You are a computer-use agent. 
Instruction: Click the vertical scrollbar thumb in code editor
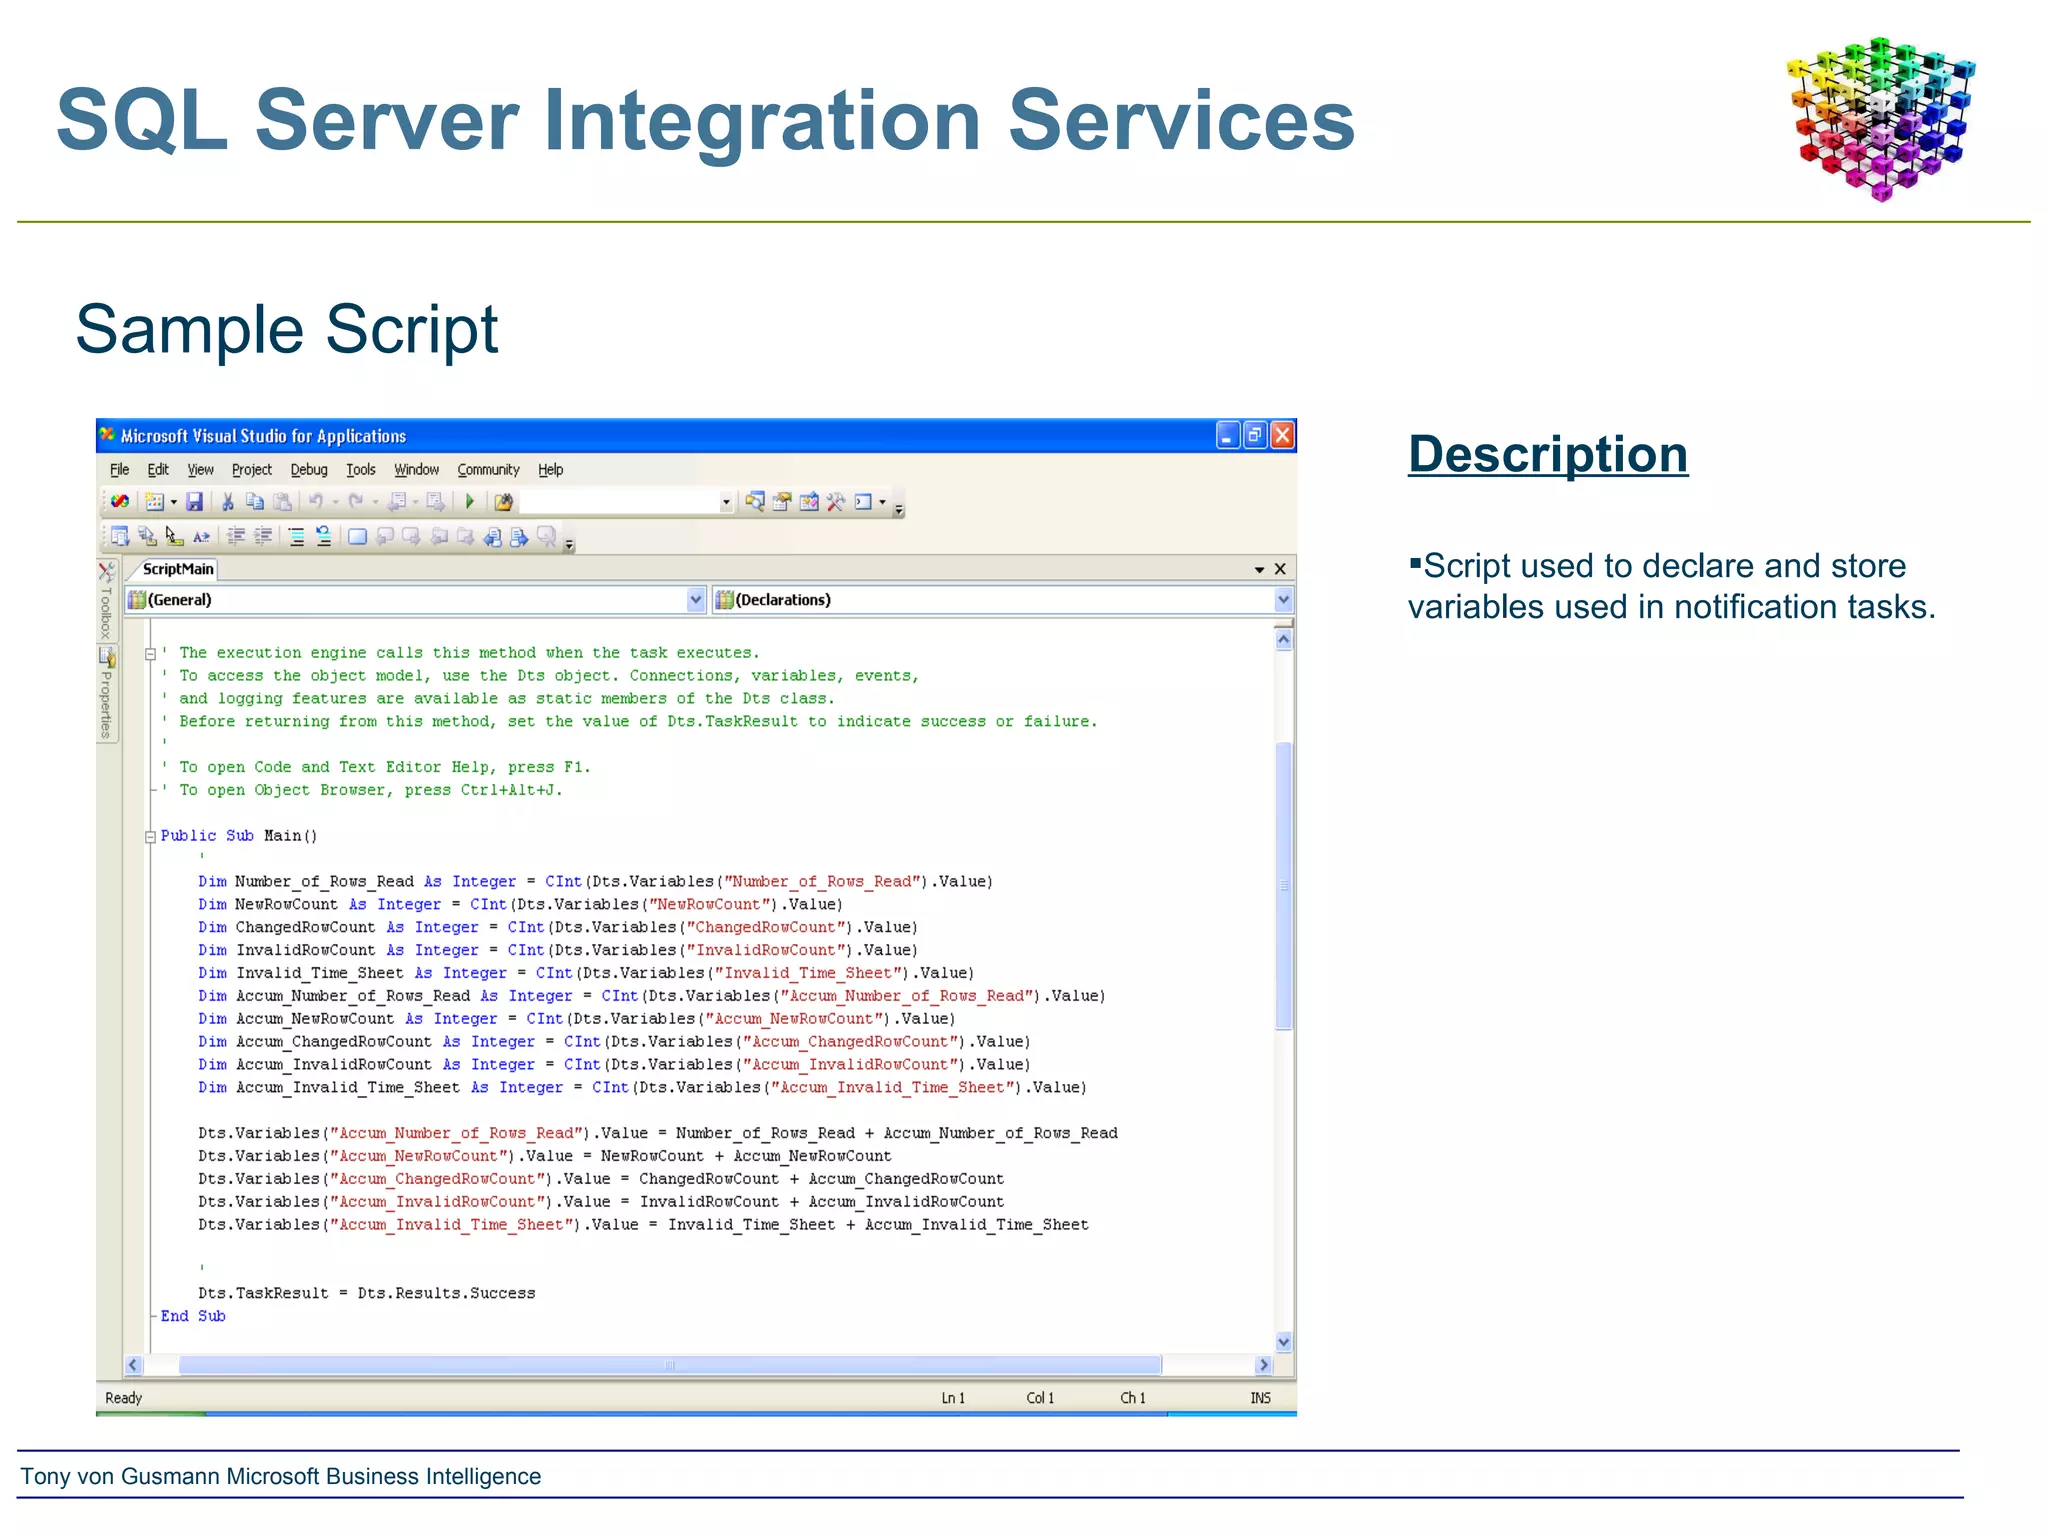pyautogui.click(x=1284, y=886)
